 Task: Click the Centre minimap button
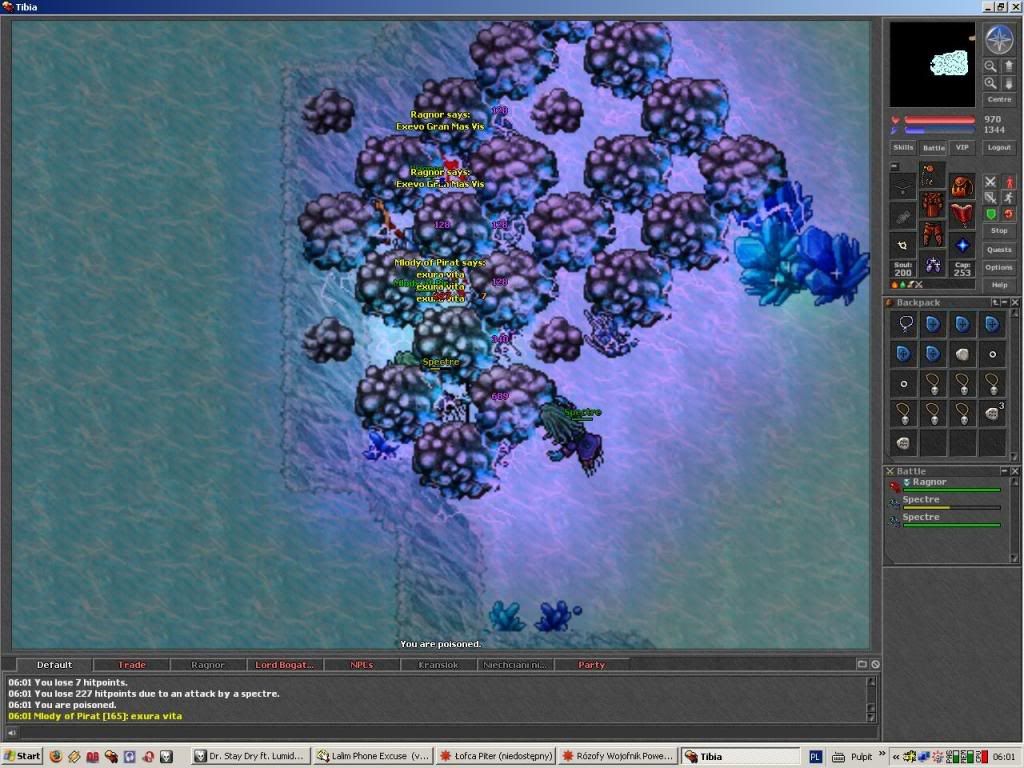coord(999,99)
